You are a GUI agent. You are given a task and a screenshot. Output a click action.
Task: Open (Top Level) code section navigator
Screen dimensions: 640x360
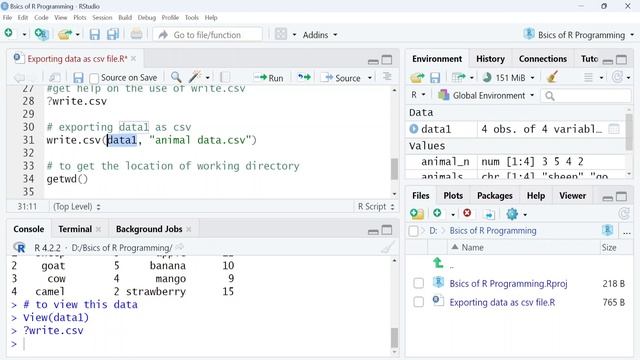pos(77,207)
